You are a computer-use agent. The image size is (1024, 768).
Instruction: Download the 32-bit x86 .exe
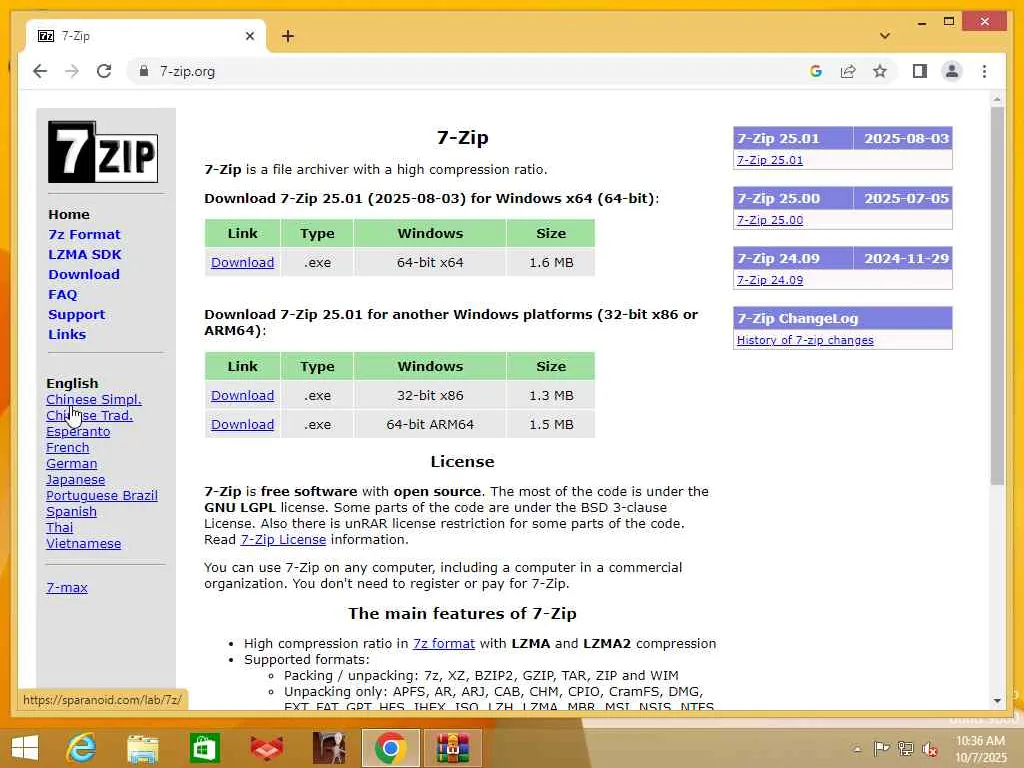(x=242, y=396)
